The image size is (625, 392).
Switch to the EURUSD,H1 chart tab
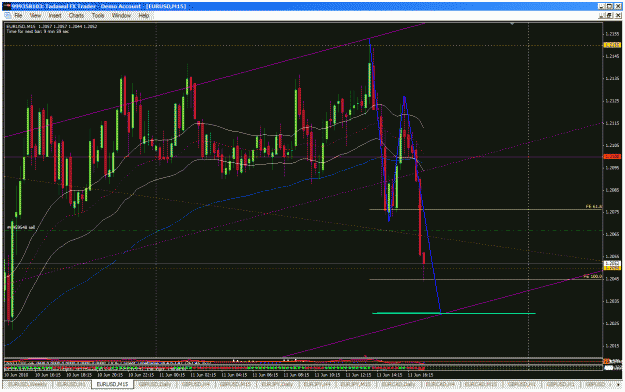71,384
